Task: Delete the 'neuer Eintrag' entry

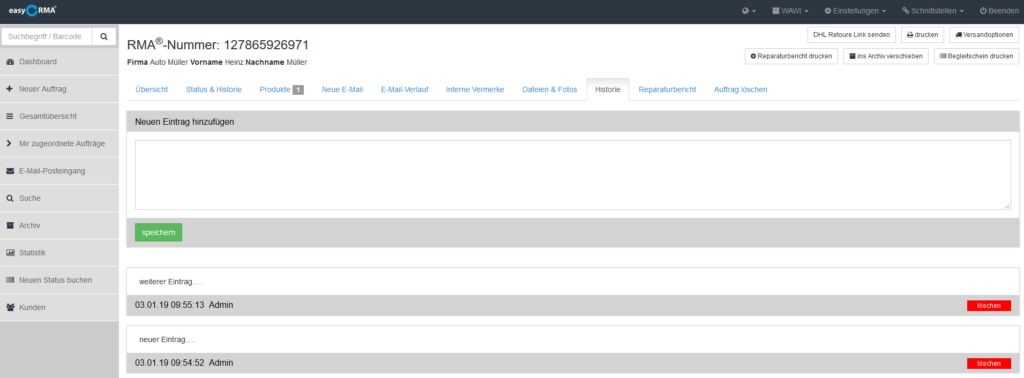Action: [988, 364]
